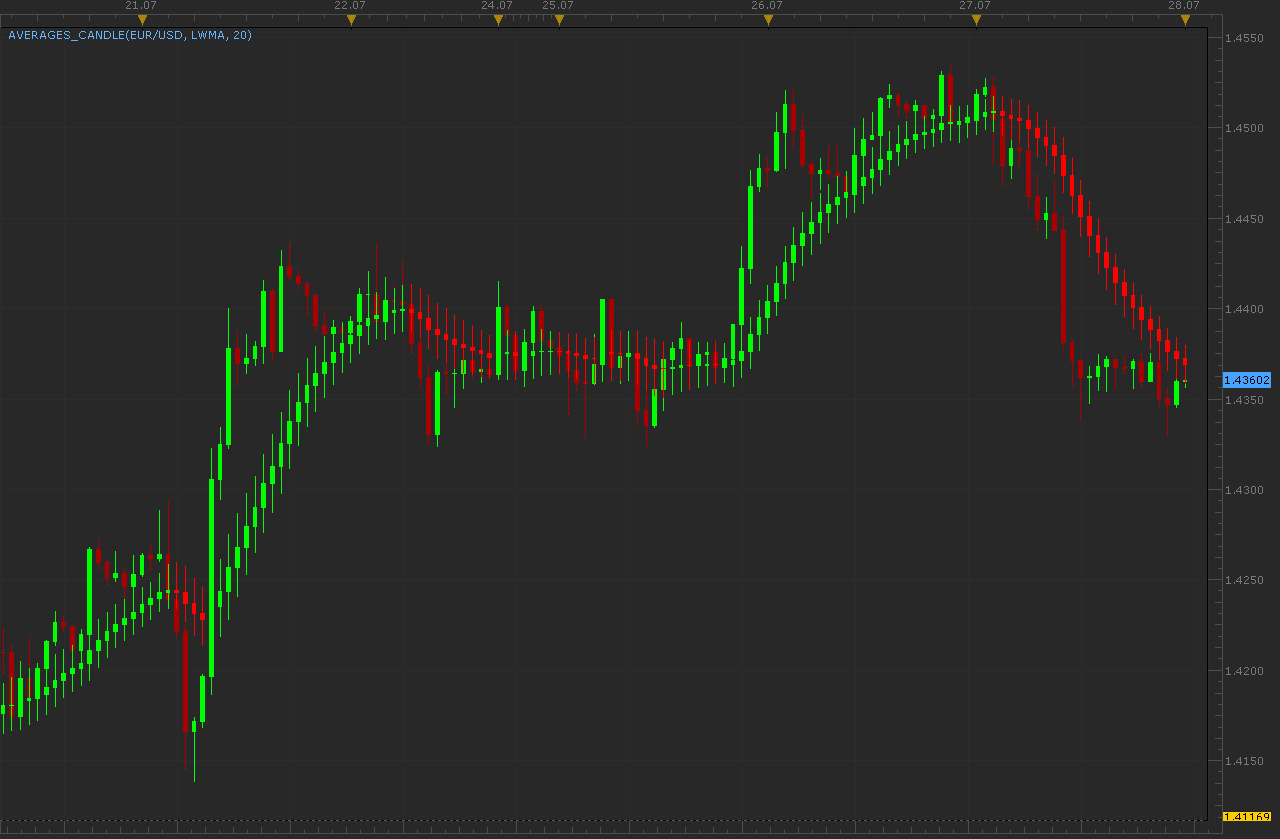Click the orange day marker under 21.07
Viewport: 1280px width, 839px height.
point(142,20)
